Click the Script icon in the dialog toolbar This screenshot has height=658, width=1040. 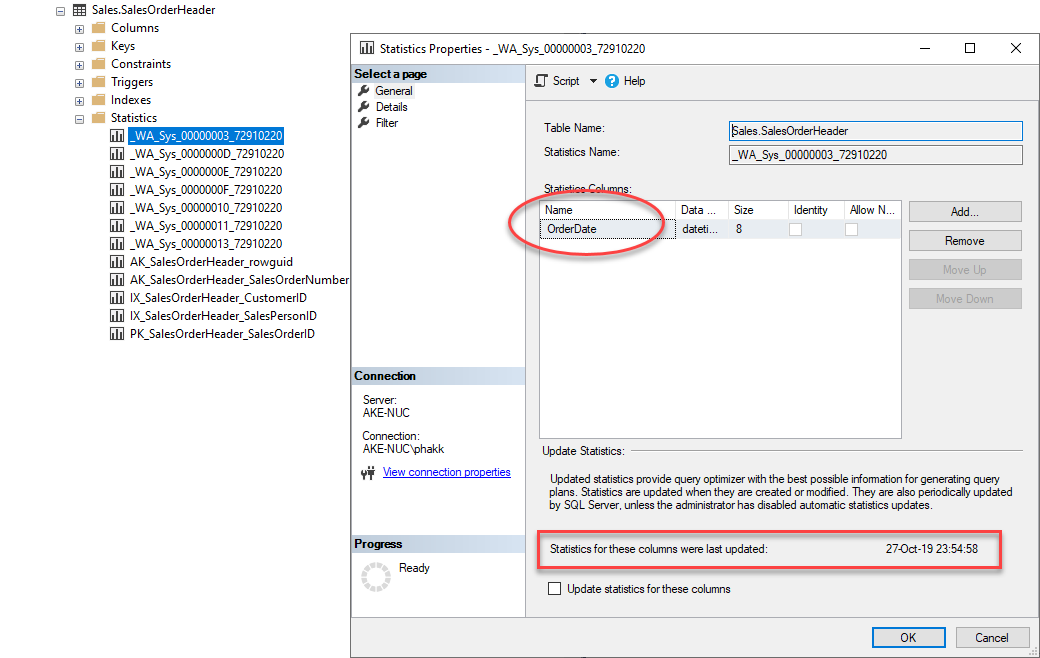(542, 81)
